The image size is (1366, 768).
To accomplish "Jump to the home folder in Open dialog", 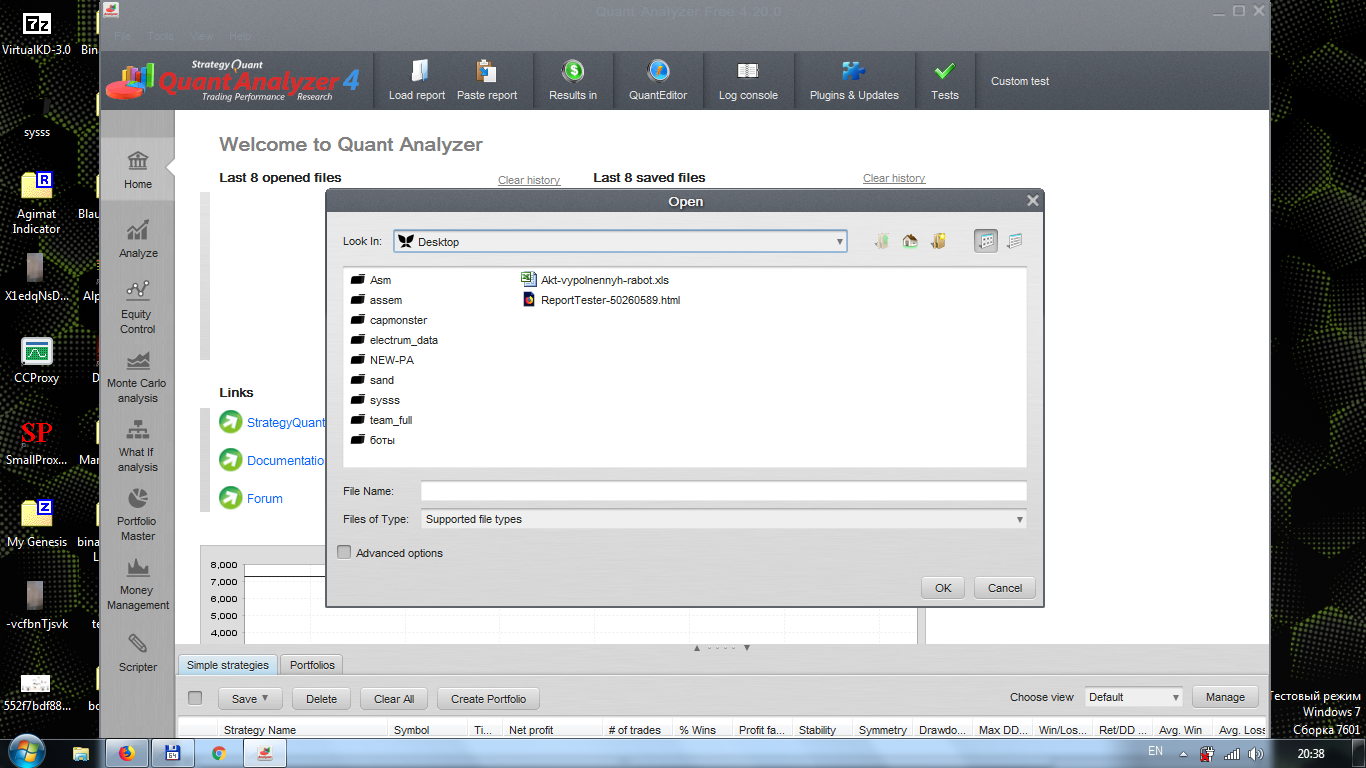I will pyautogui.click(x=910, y=241).
